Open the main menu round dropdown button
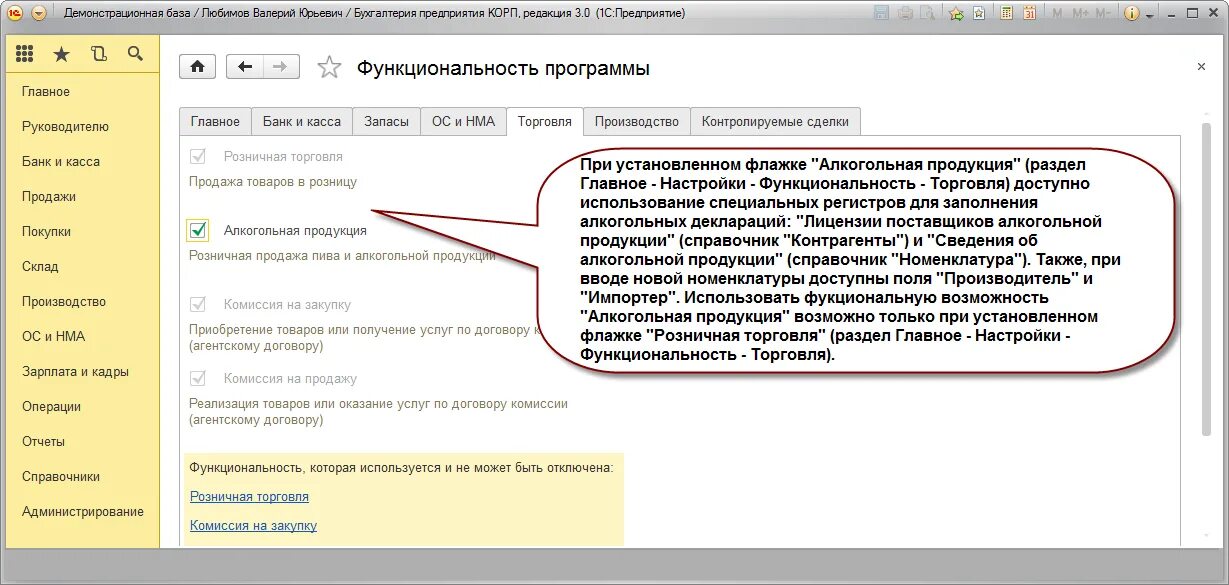The height and width of the screenshot is (585, 1229). pos(39,13)
